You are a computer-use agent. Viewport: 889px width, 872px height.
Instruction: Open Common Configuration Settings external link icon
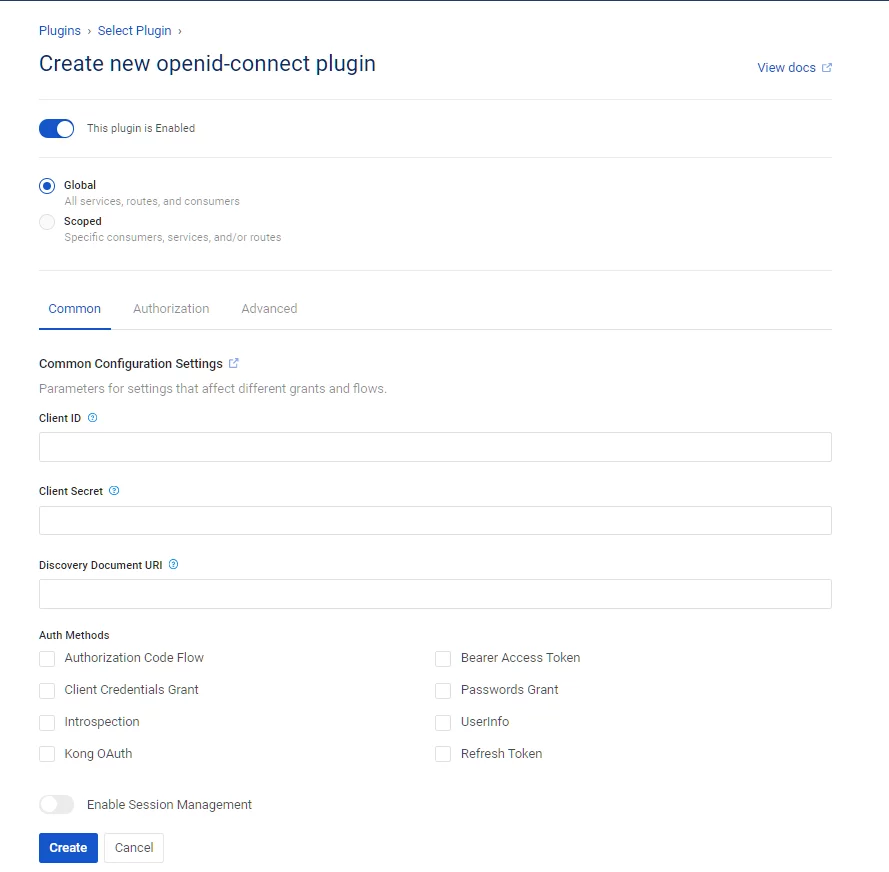(x=234, y=363)
